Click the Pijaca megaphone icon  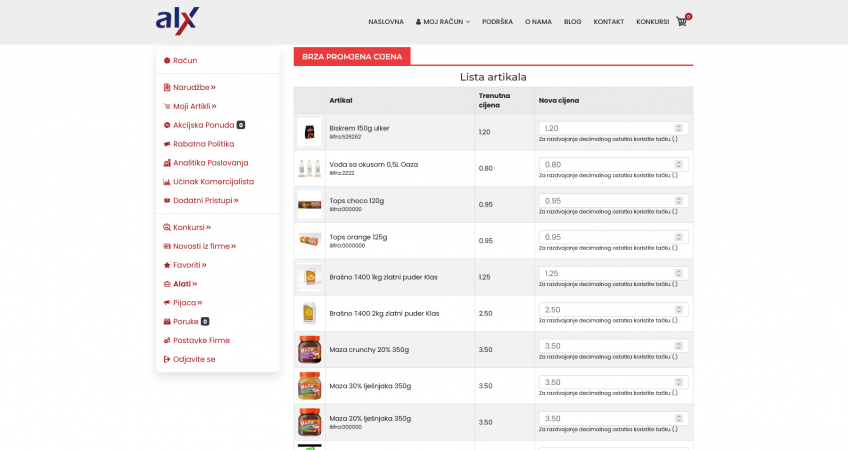click(x=167, y=303)
